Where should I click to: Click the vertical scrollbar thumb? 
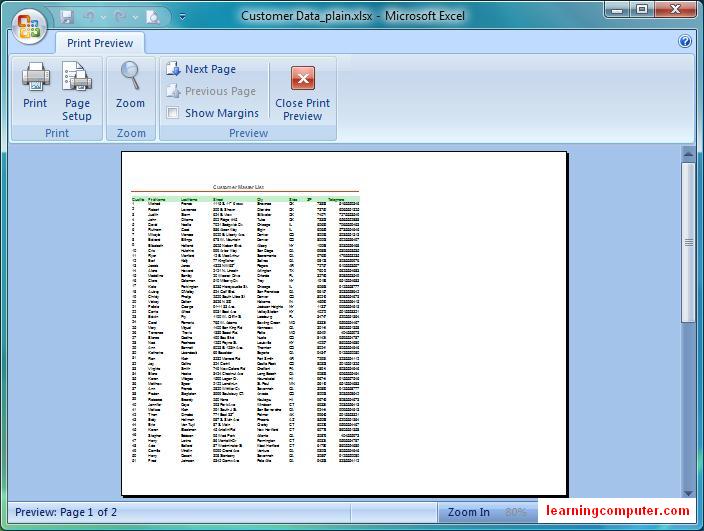click(x=688, y=242)
